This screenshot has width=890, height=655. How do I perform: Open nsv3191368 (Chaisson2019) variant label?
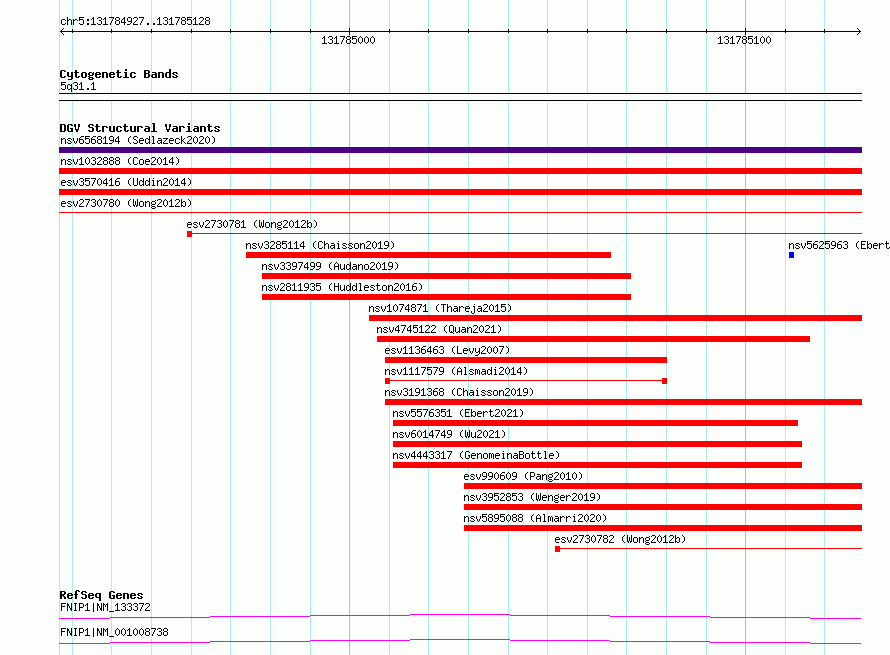(459, 392)
